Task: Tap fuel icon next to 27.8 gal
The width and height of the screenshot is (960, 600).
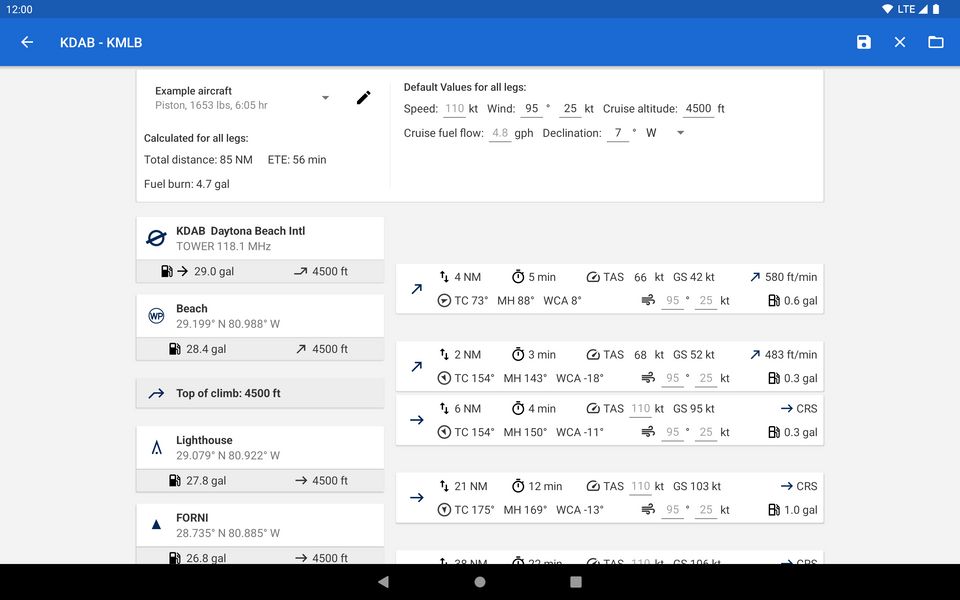Action: coord(174,481)
